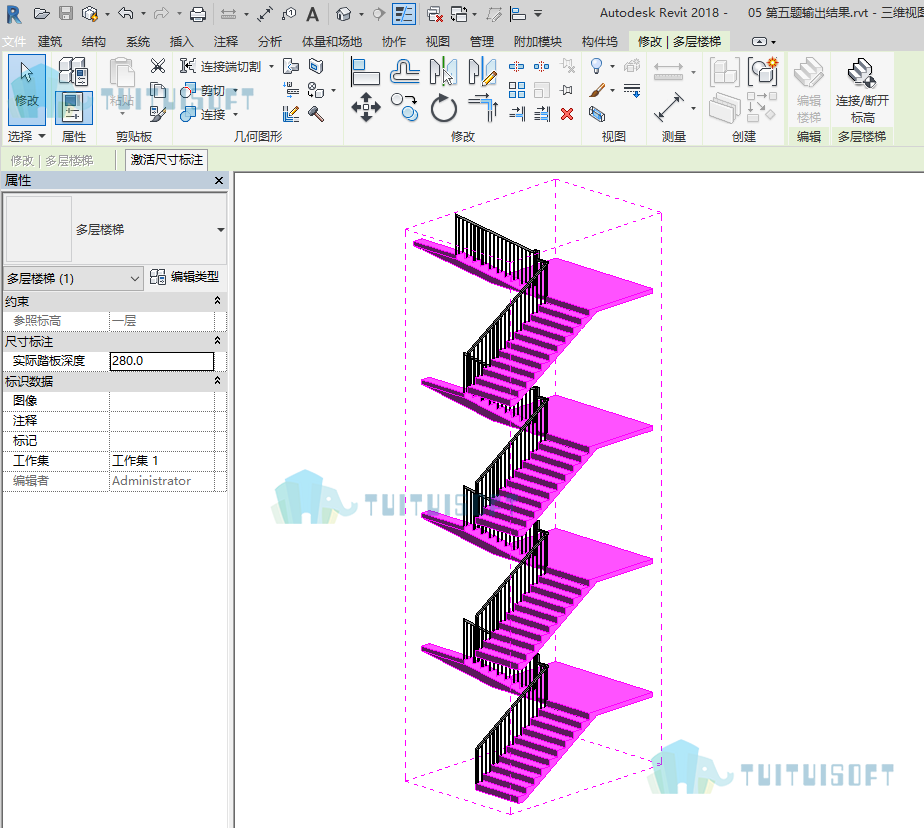The height and width of the screenshot is (828, 924).
Task: Open the 视图 ribbon tab
Action: pyautogui.click(x=437, y=41)
